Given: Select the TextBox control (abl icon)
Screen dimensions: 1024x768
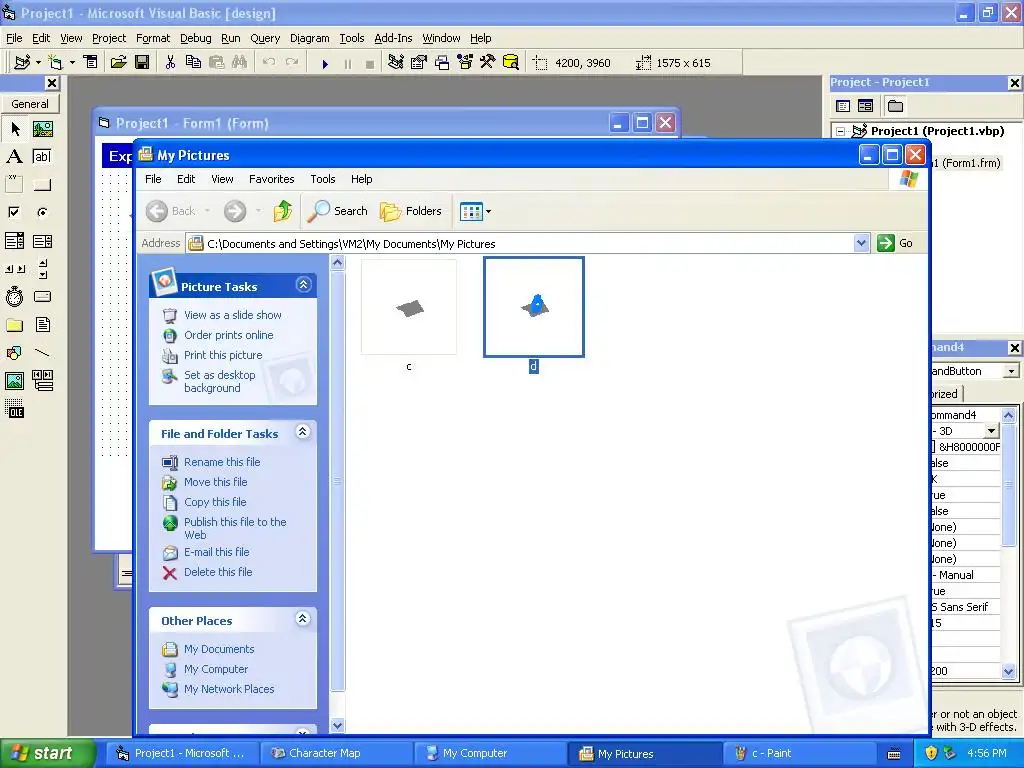Looking at the screenshot, I should [42, 157].
